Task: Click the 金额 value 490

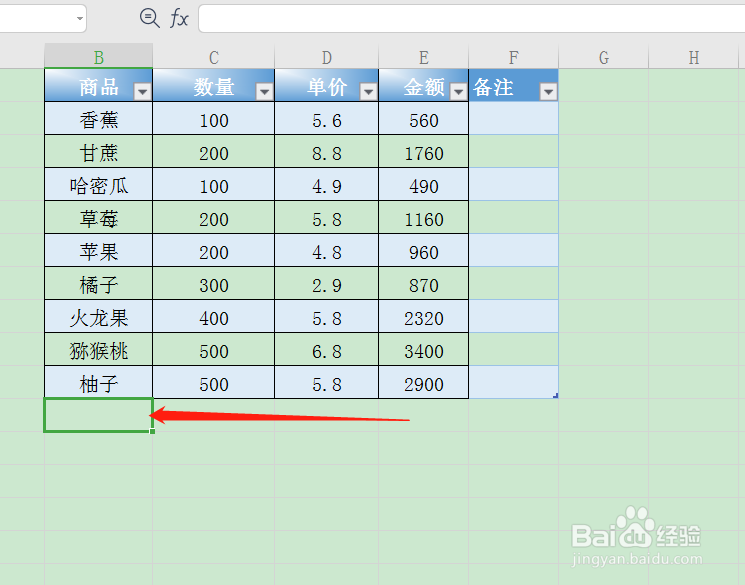Action: pos(423,184)
